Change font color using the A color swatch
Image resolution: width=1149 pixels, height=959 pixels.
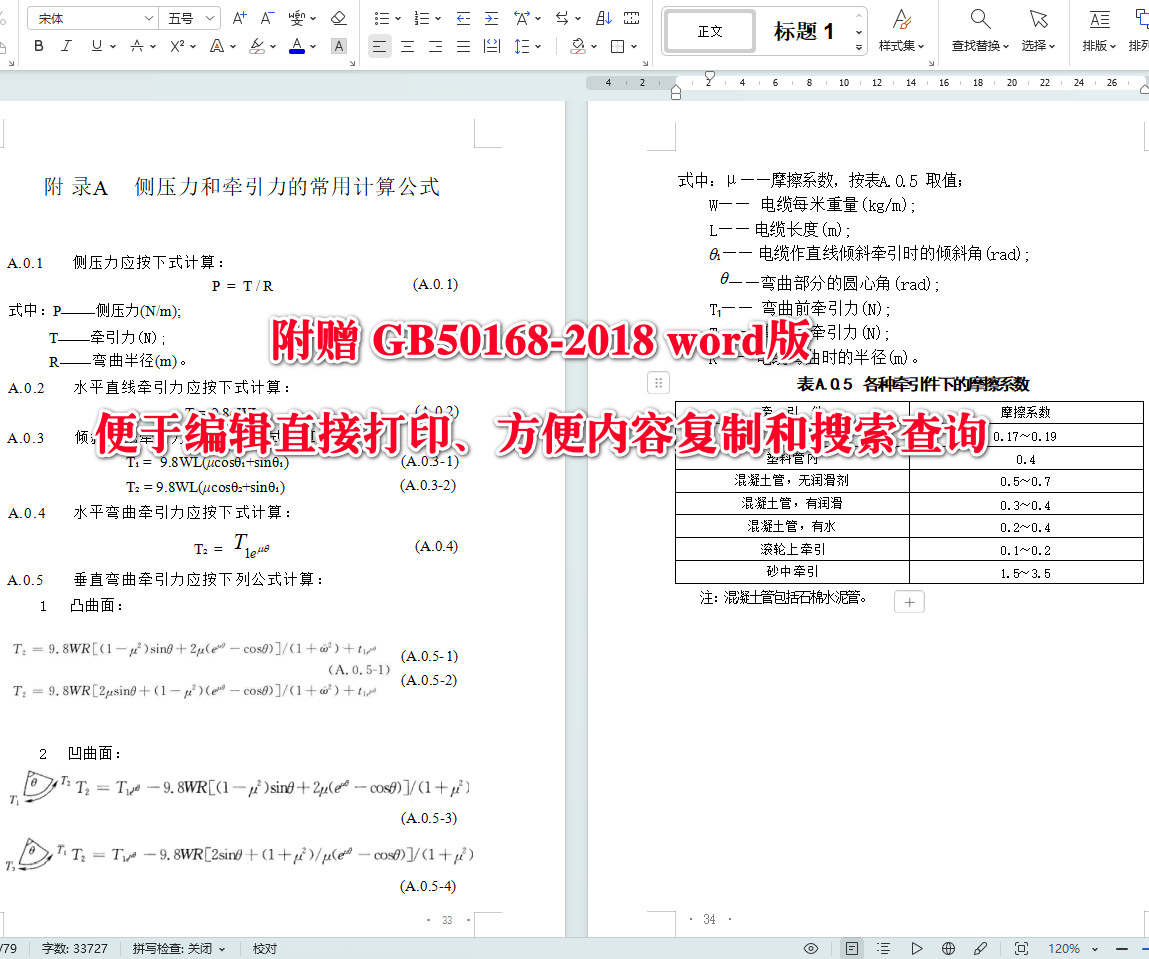click(298, 46)
